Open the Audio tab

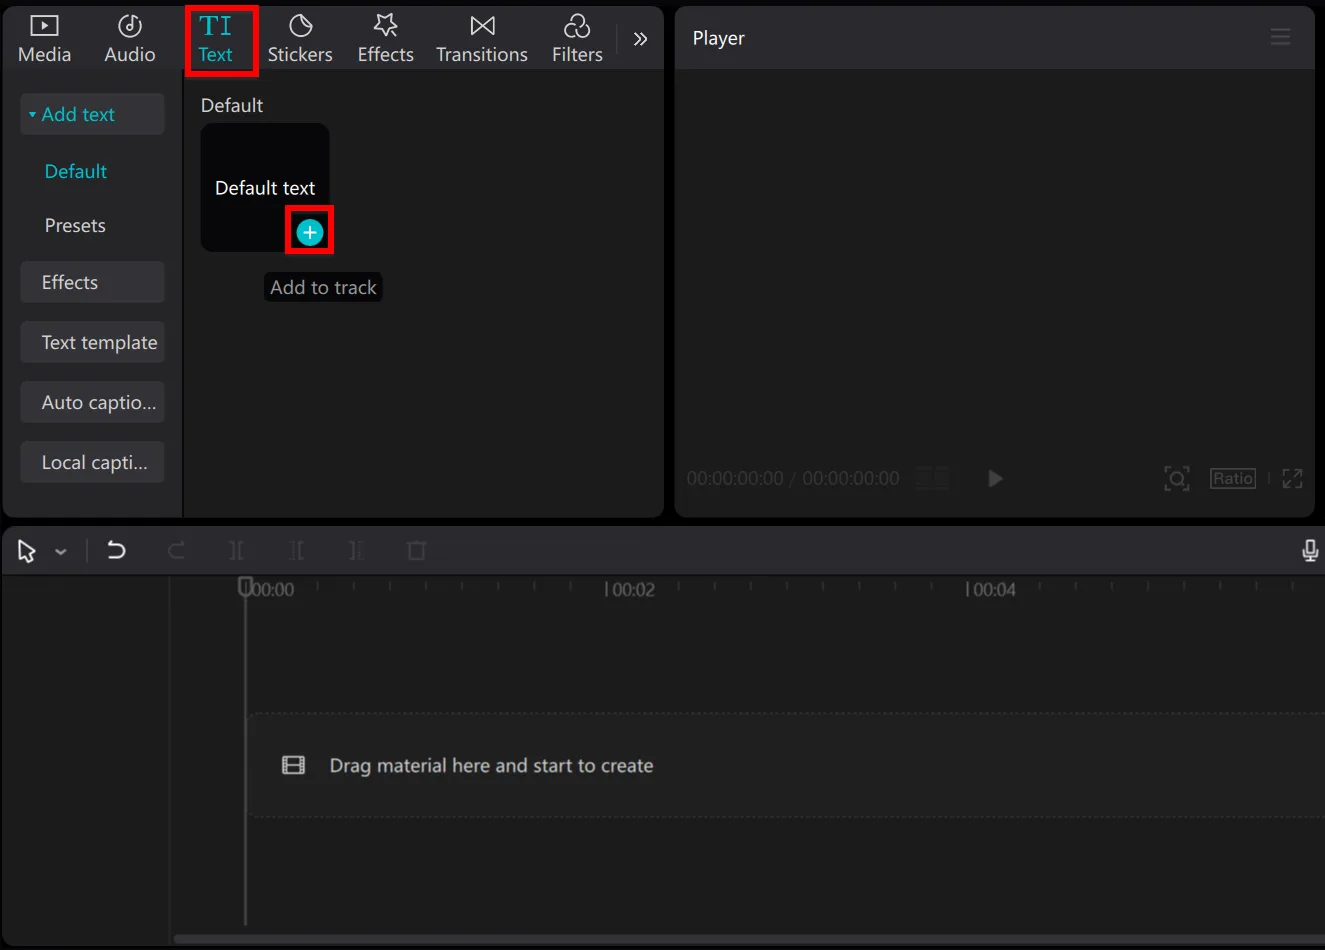(x=130, y=39)
